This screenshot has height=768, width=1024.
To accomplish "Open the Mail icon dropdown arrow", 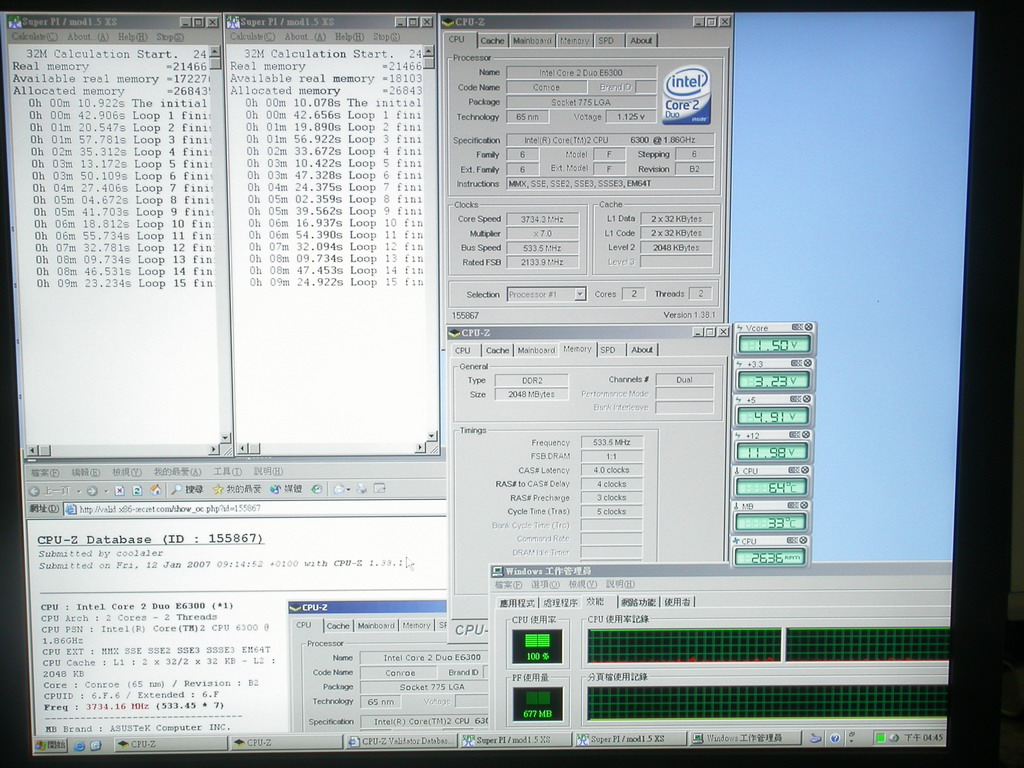I will point(348,489).
